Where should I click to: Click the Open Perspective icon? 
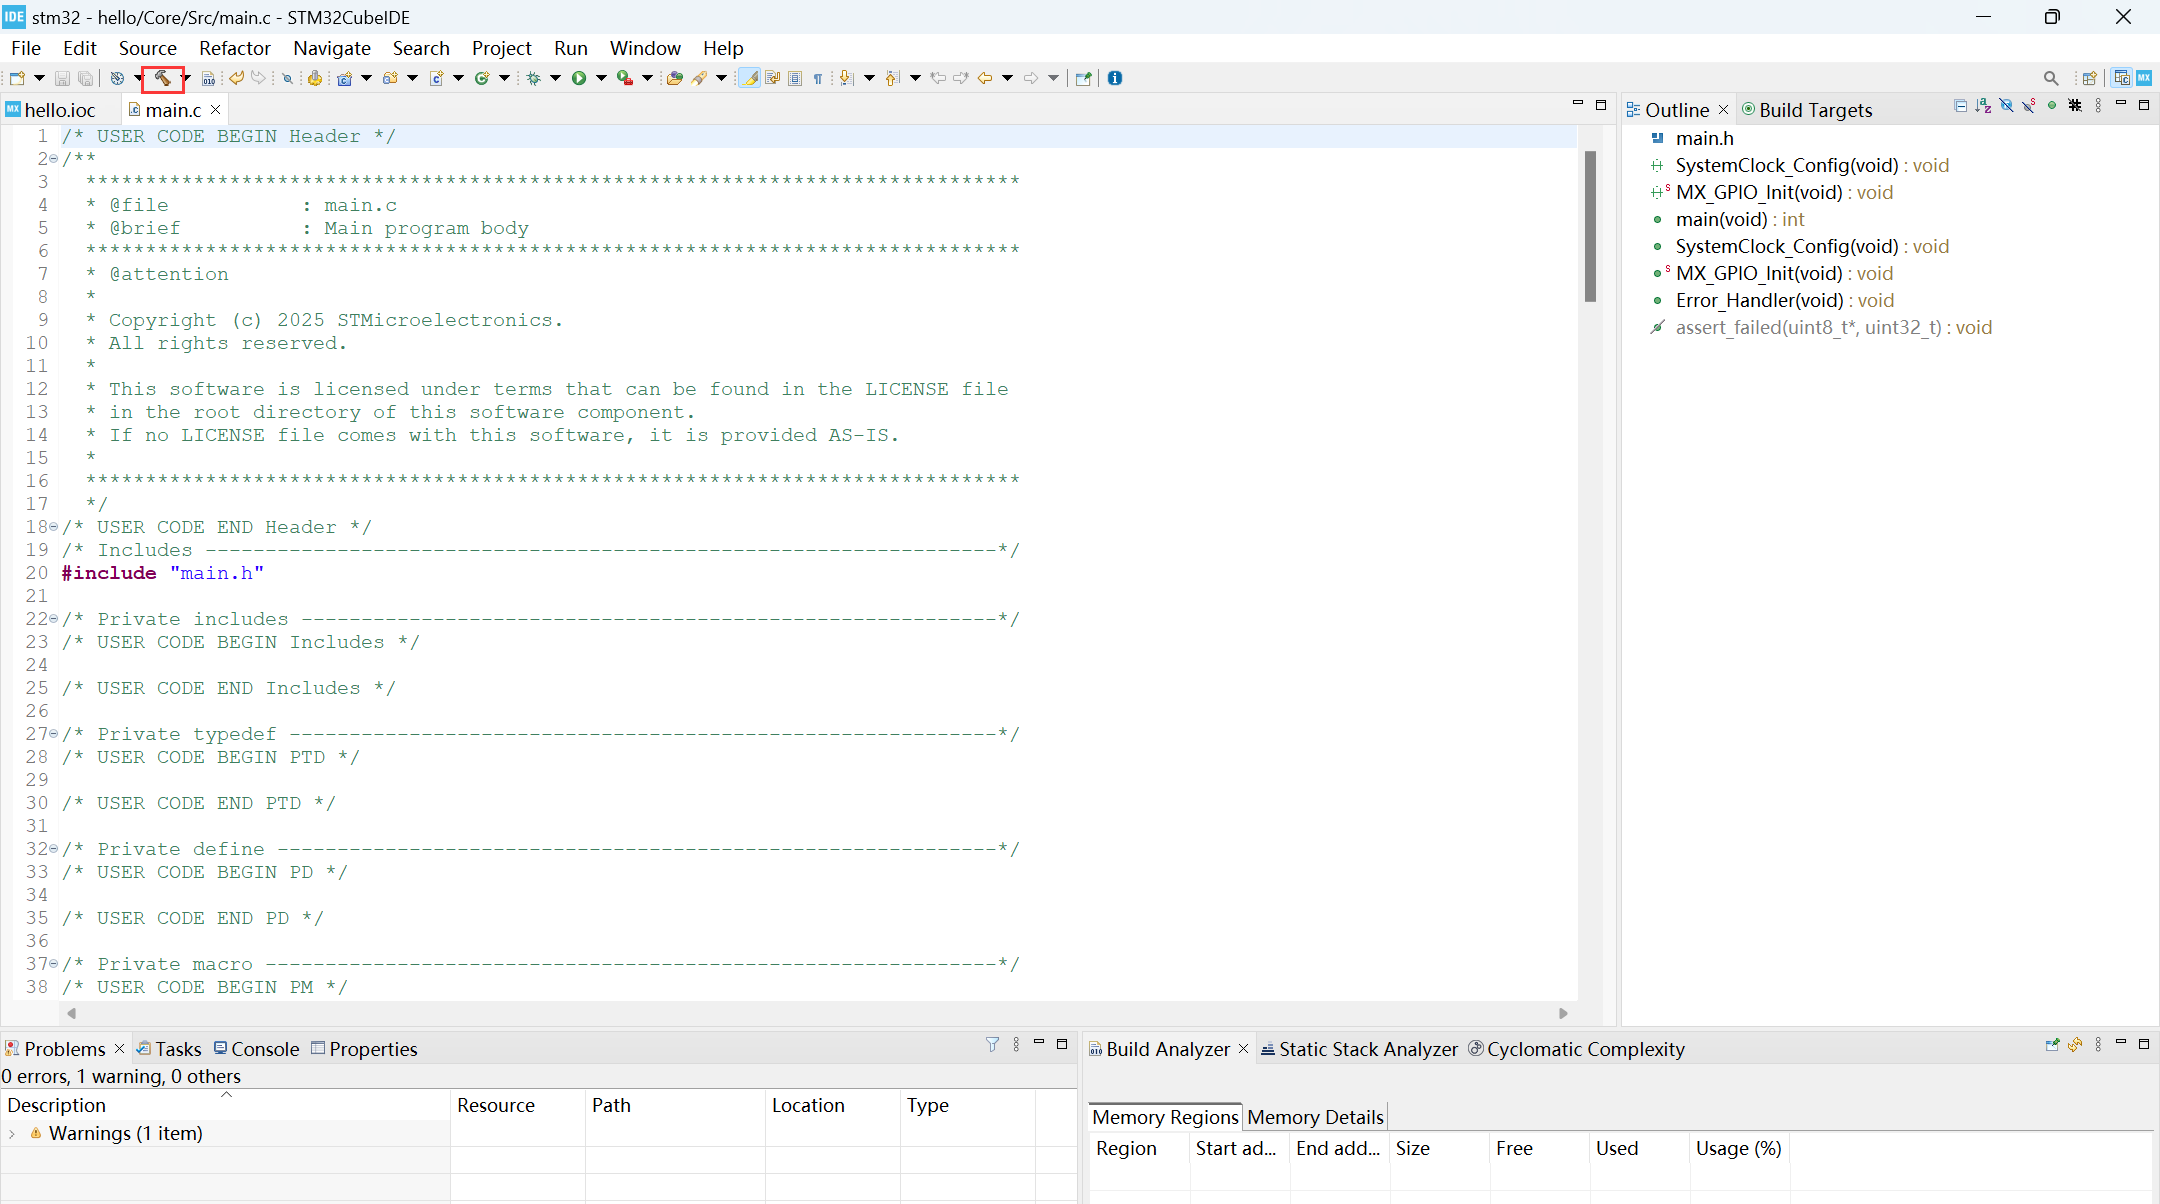[x=2089, y=78]
